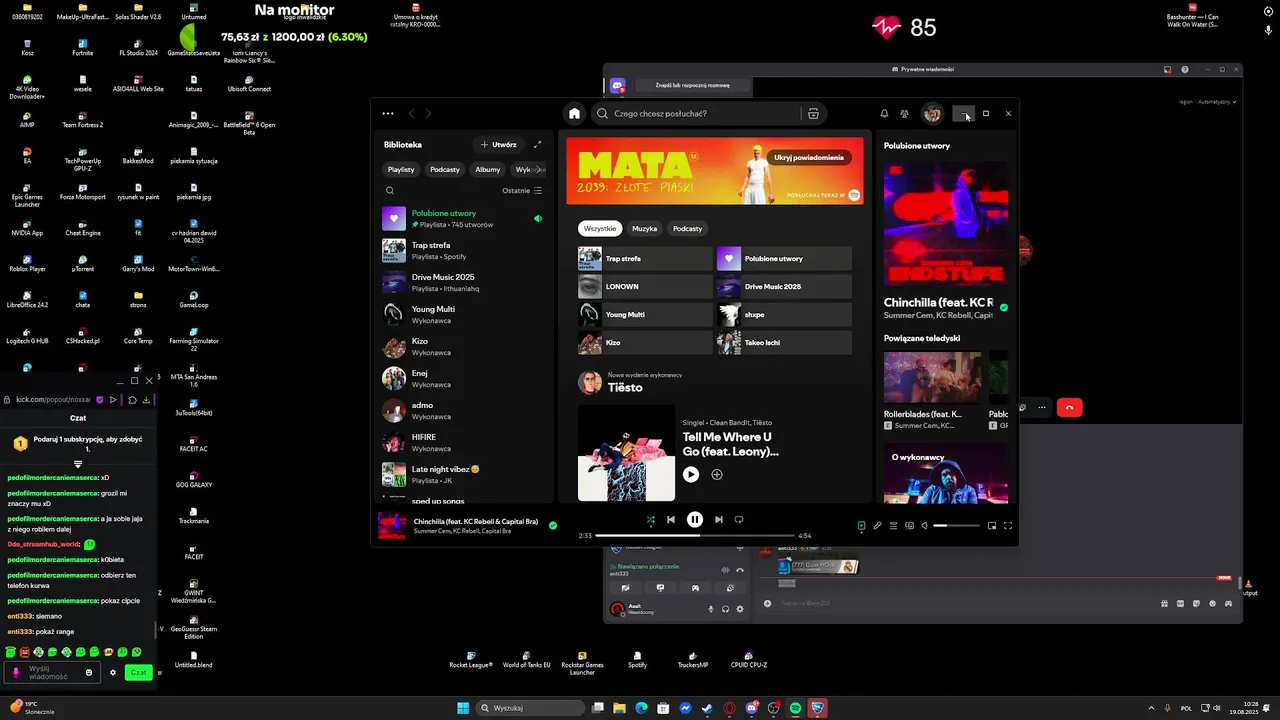Hide notifications with Ukryj powiadomienia
This screenshot has height=720, width=1280.
[809, 157]
